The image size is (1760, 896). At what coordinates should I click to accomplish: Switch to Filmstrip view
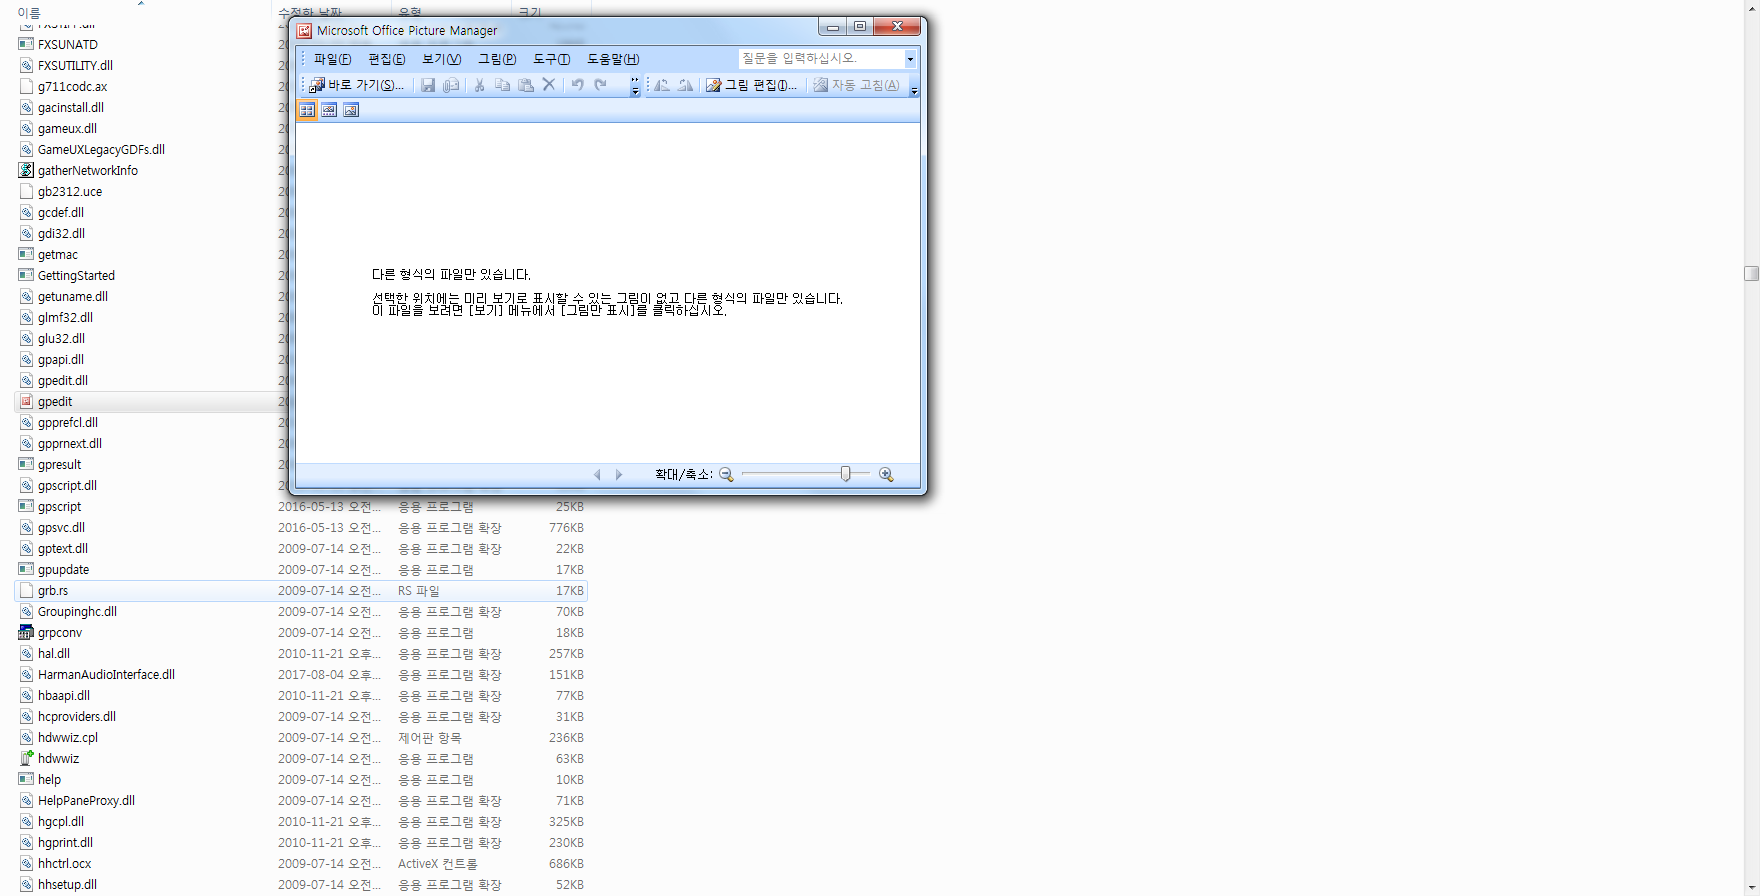(x=329, y=110)
